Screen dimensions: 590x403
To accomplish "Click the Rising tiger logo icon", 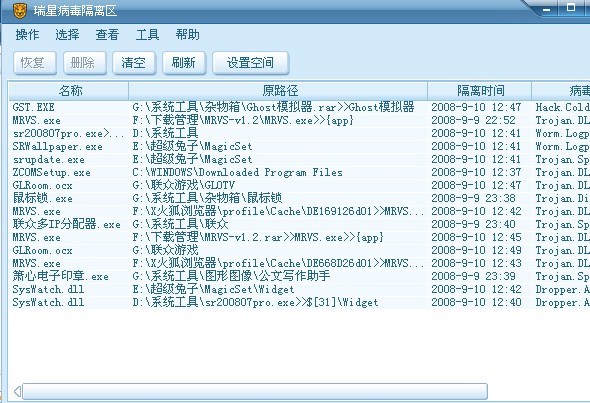I will 20,11.
